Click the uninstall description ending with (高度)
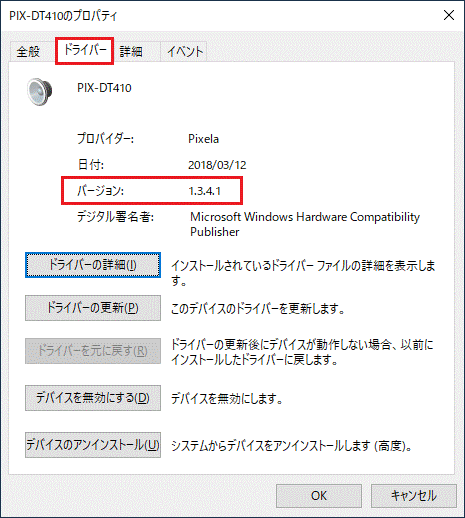This screenshot has height=518, width=465. tap(292, 446)
